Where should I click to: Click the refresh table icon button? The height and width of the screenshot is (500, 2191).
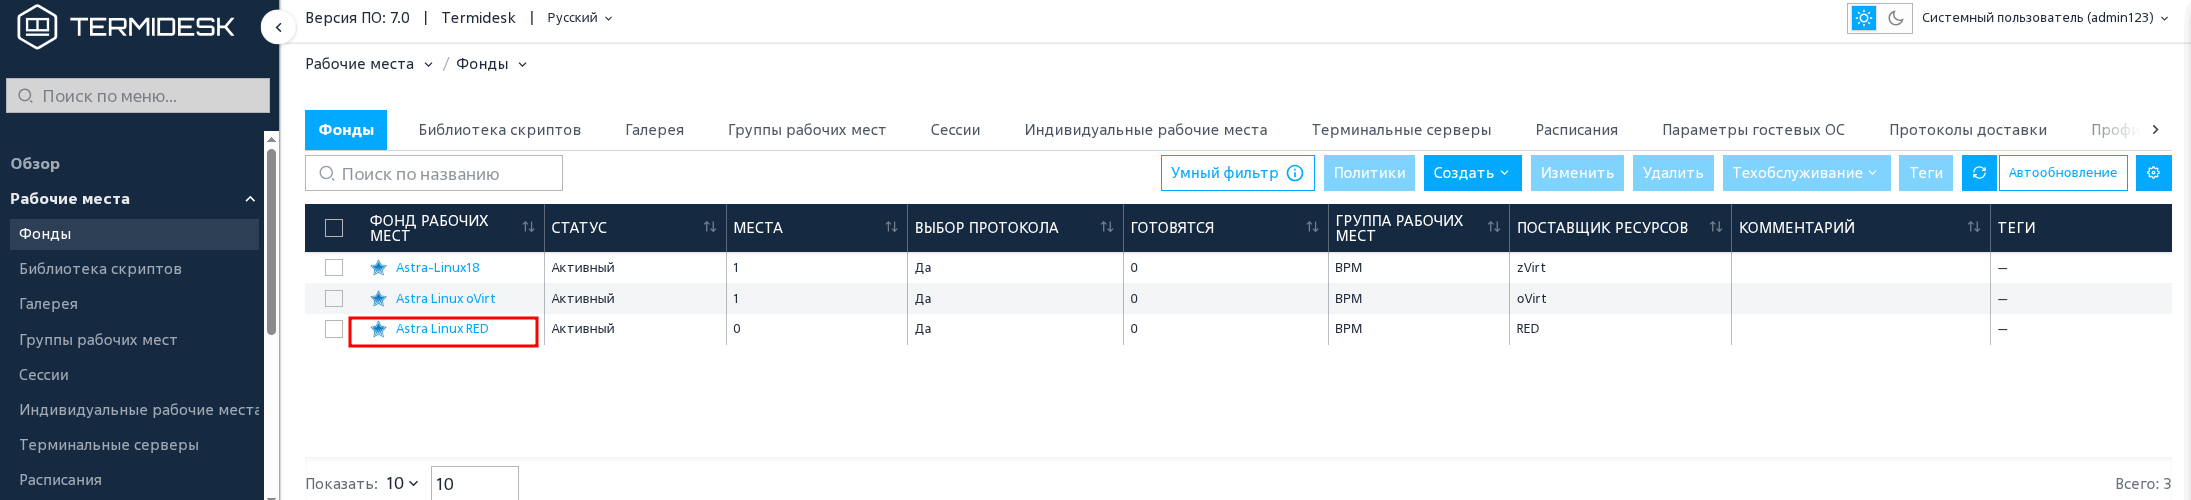point(1979,173)
